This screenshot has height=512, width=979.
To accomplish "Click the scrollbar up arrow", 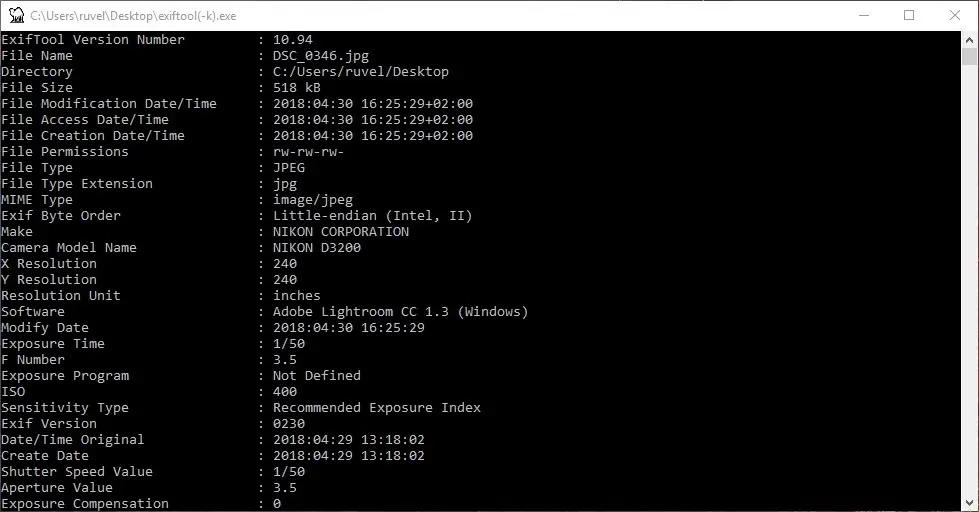I will pos(970,39).
